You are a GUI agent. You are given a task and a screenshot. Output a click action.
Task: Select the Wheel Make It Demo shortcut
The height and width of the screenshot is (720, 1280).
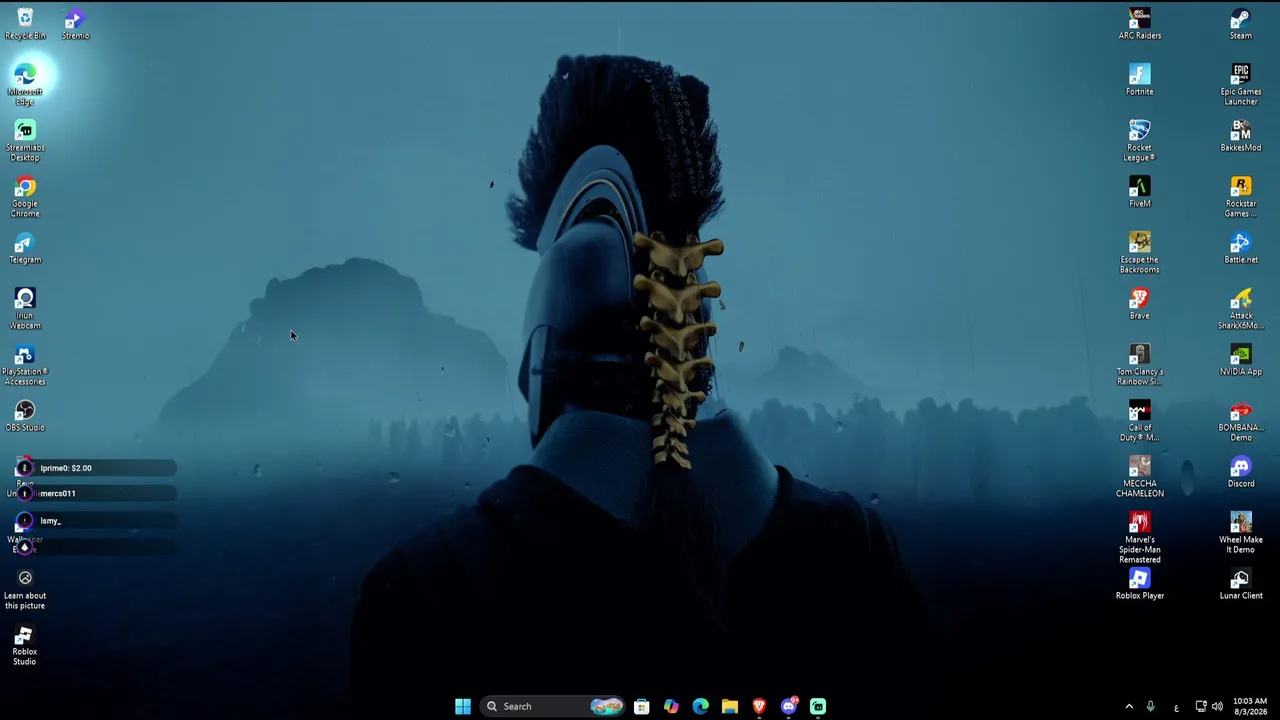(1241, 532)
